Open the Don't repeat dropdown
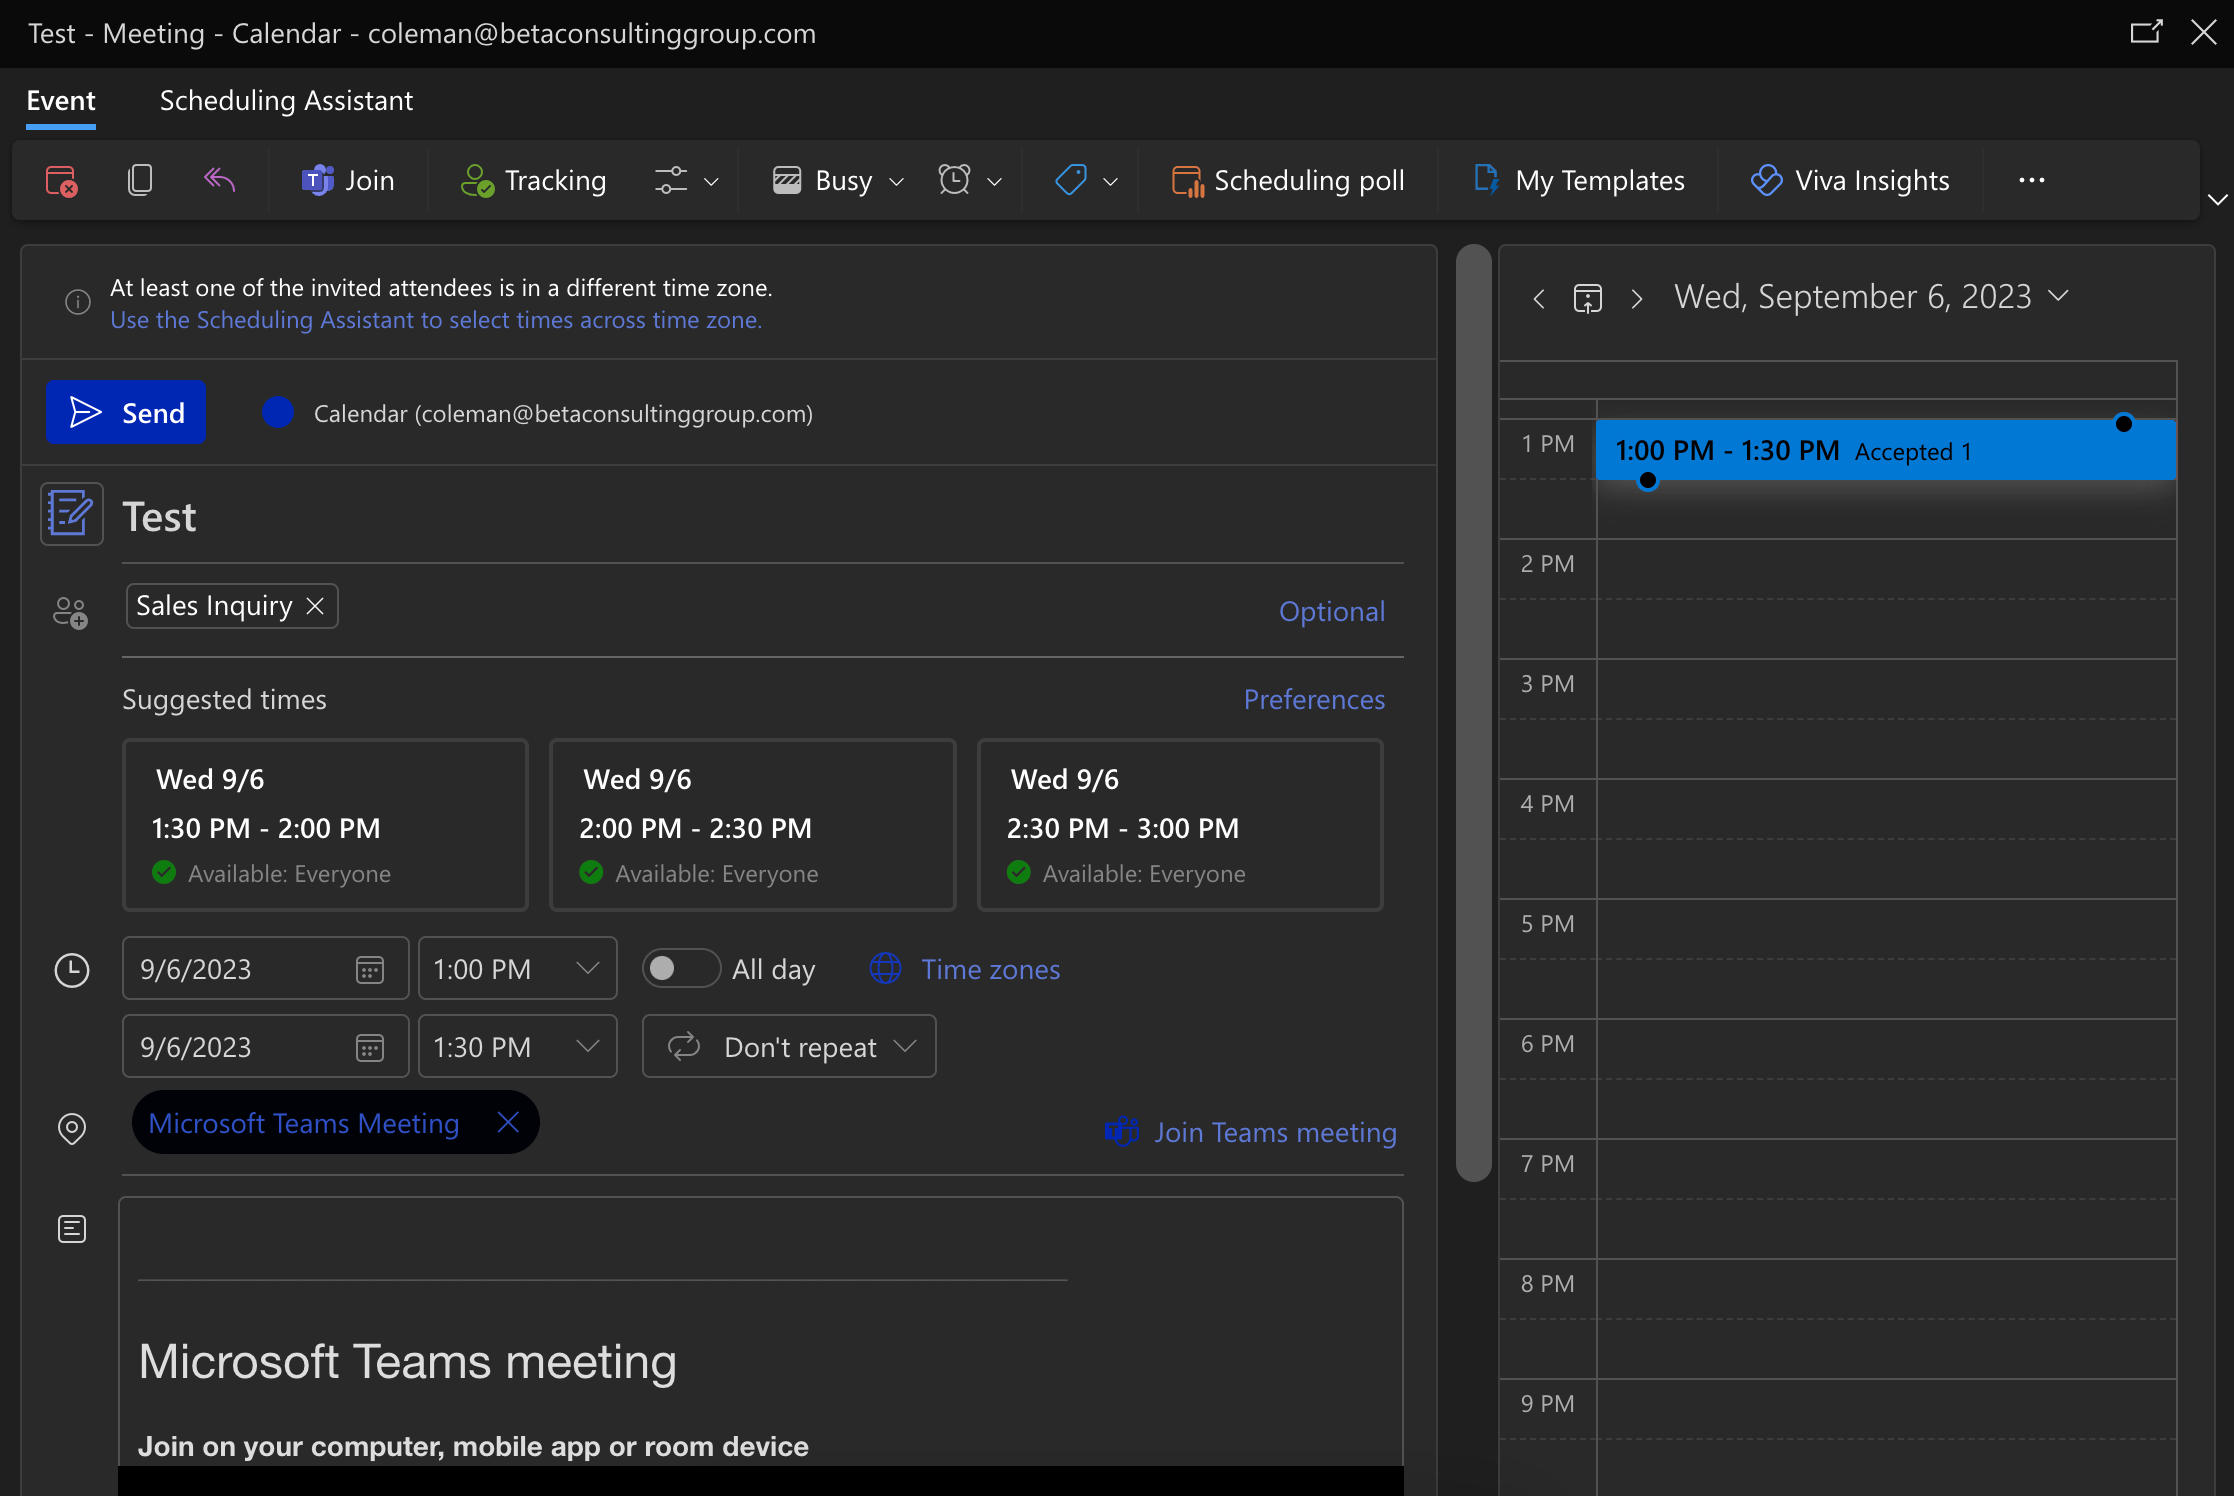This screenshot has height=1496, width=2234. click(x=789, y=1047)
